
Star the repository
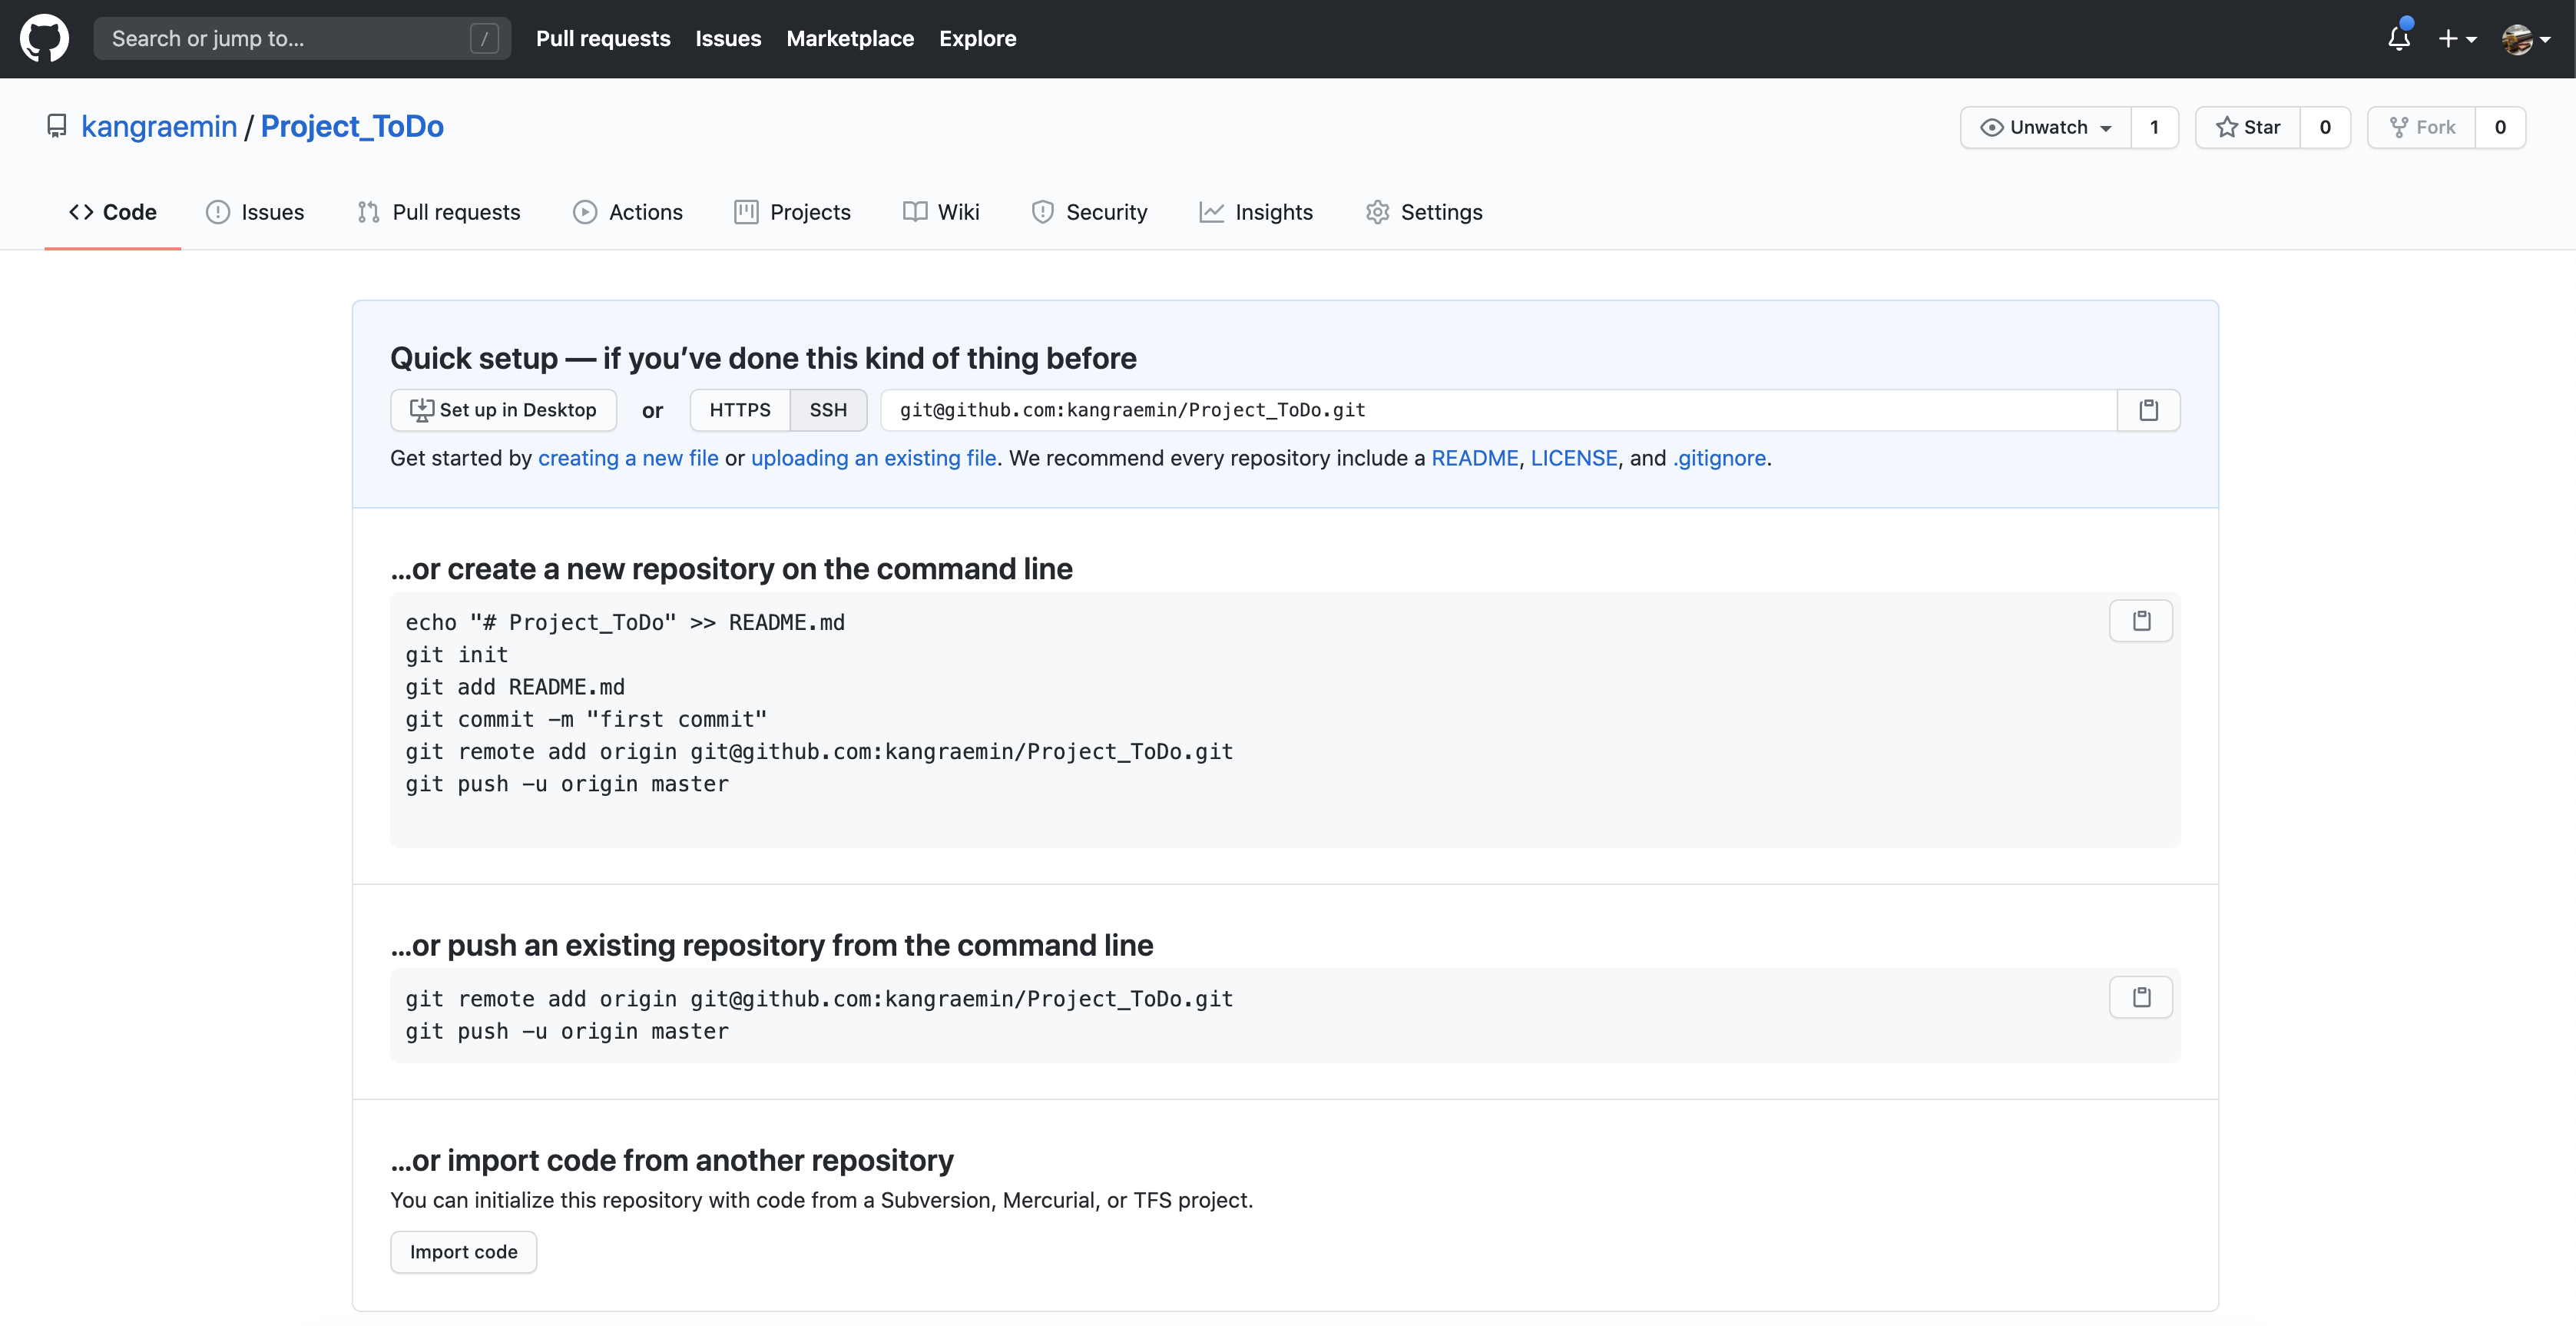pyautogui.click(x=2247, y=127)
